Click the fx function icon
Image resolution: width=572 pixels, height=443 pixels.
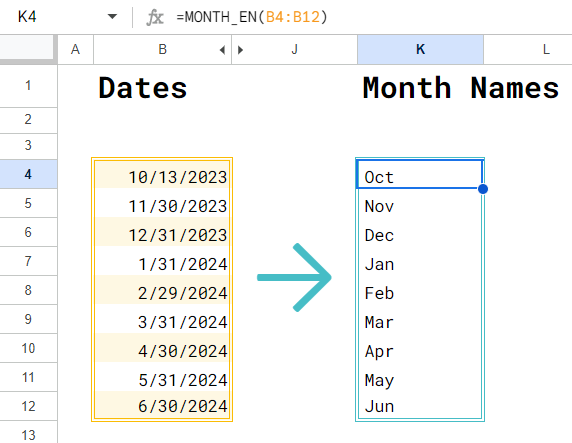[x=155, y=17]
